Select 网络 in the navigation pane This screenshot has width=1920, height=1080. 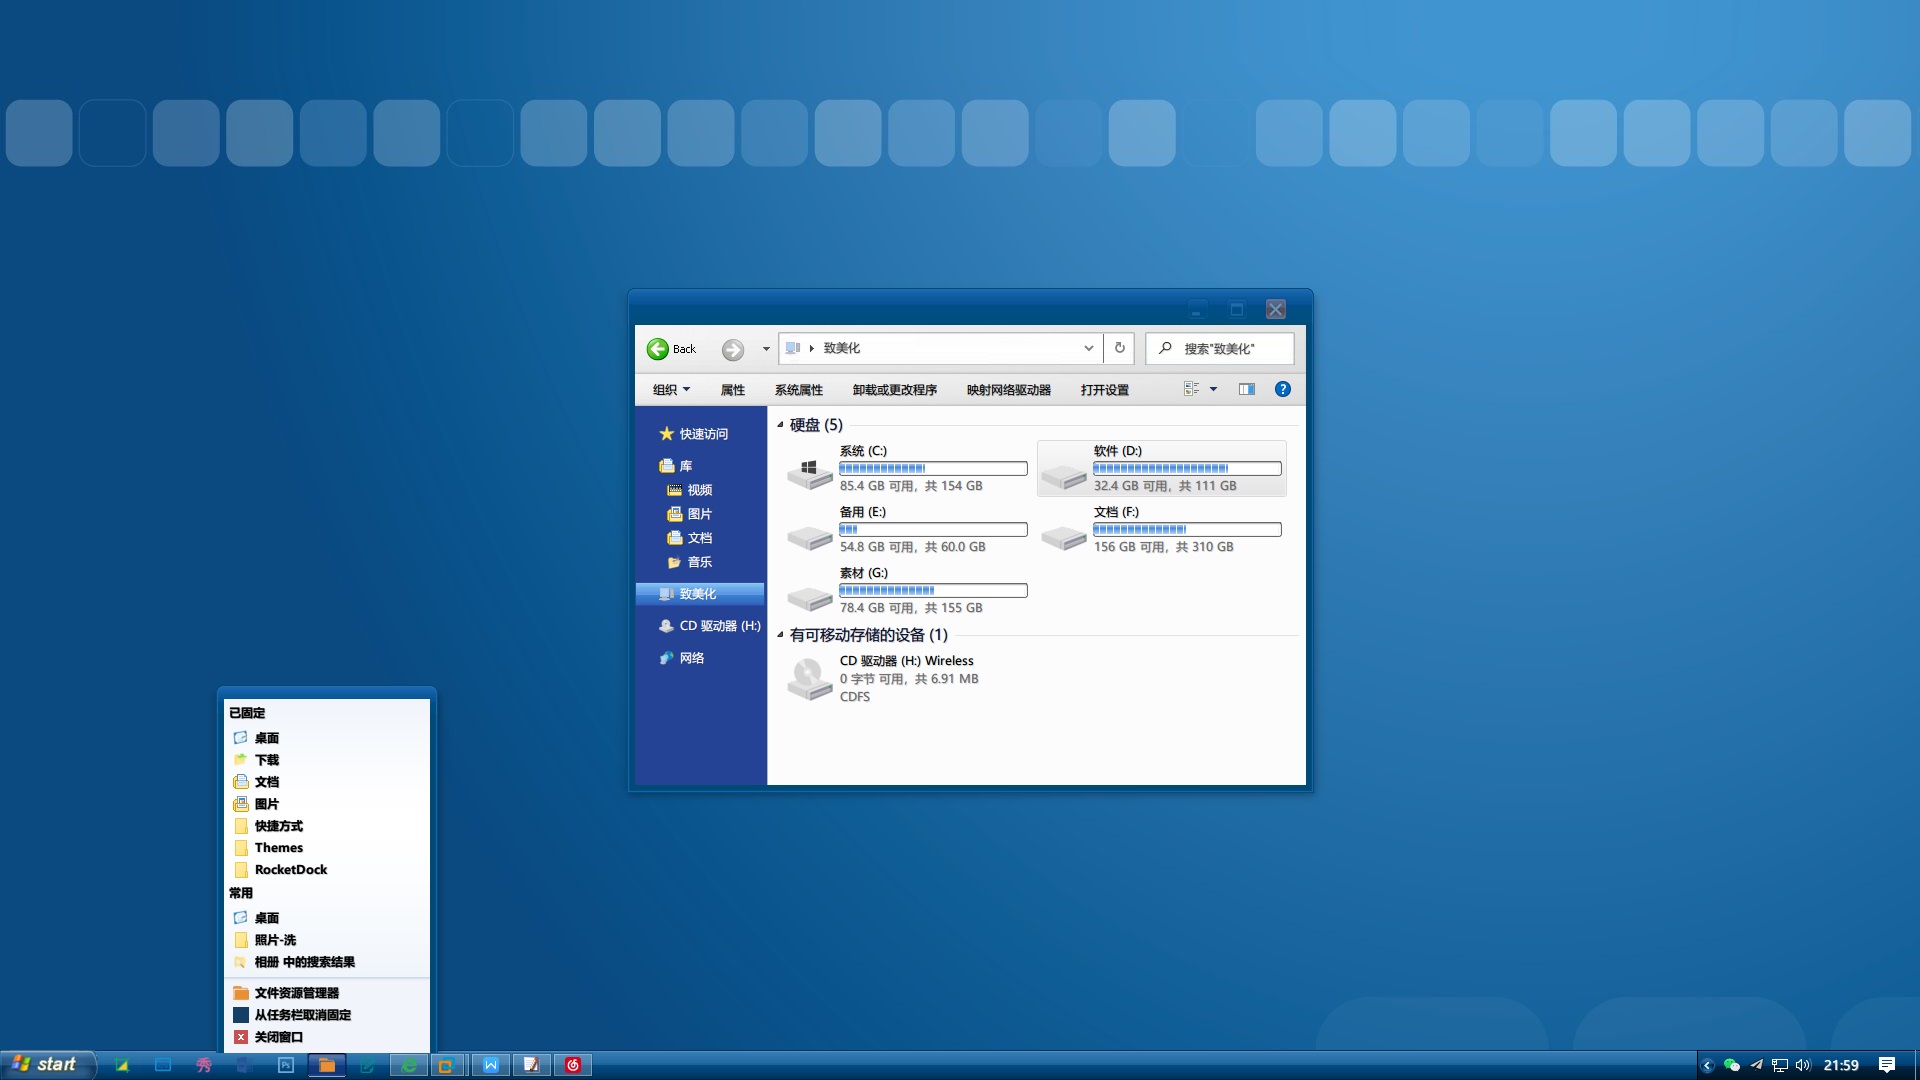[x=682, y=658]
